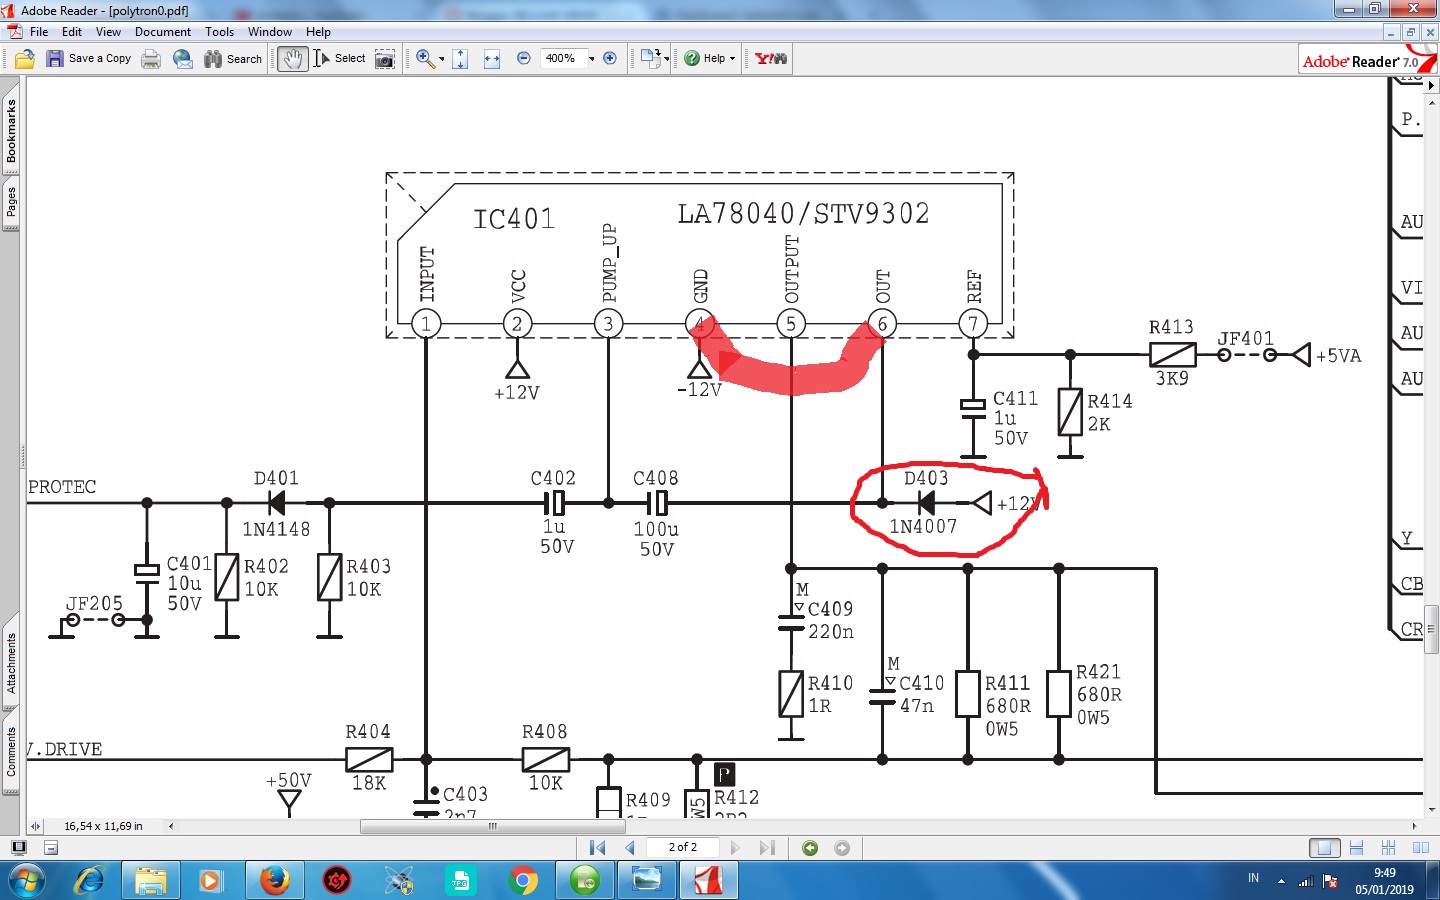Image resolution: width=1440 pixels, height=900 pixels.
Task: Open Google Chrome from the taskbar
Action: coord(522,880)
